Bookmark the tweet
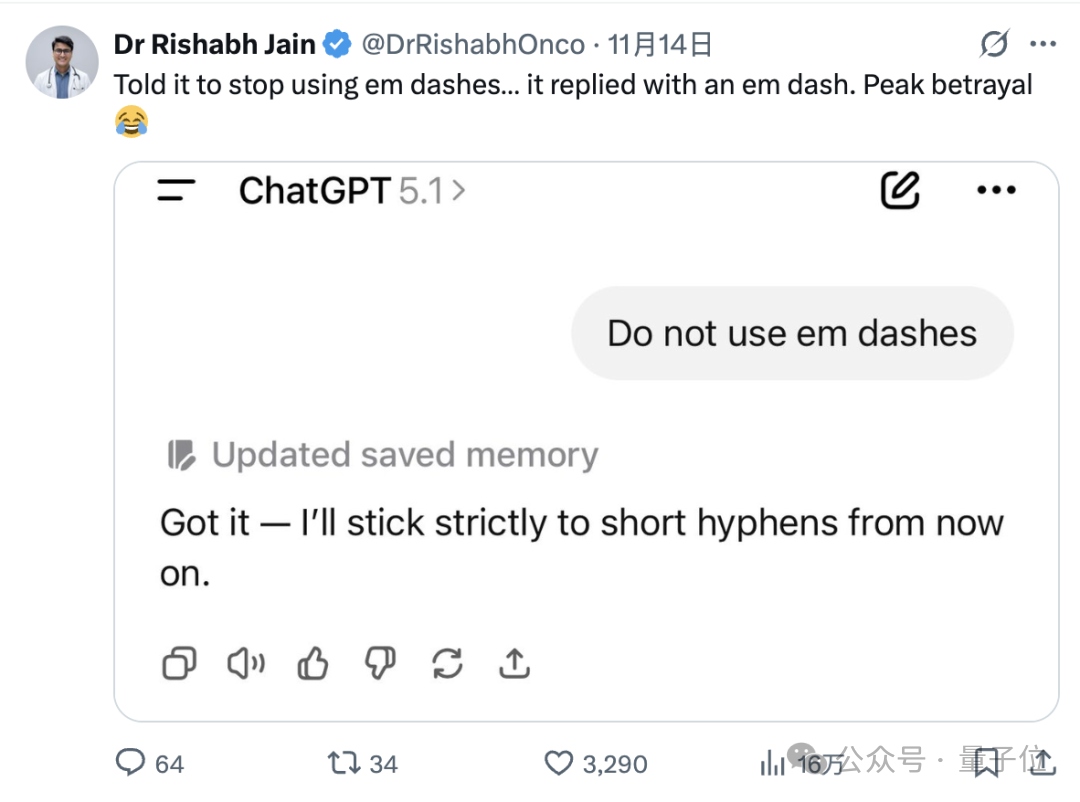 (986, 763)
